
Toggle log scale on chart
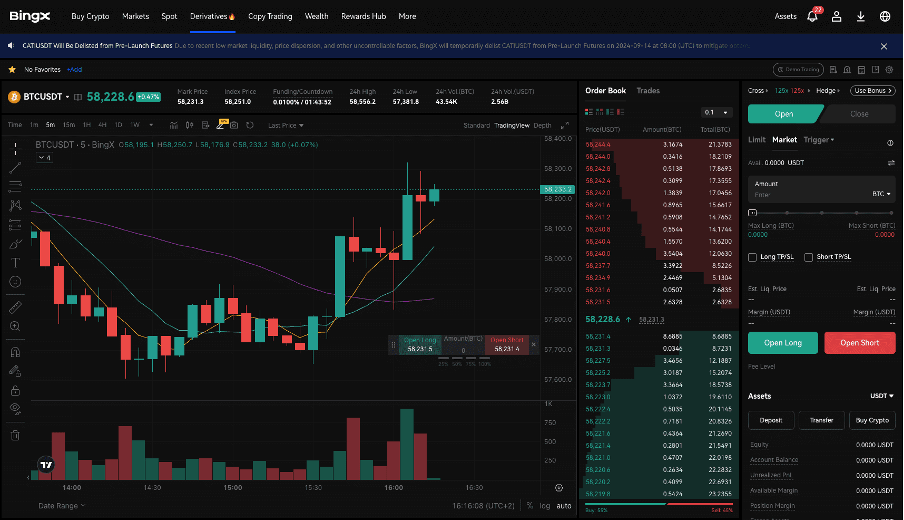point(544,506)
